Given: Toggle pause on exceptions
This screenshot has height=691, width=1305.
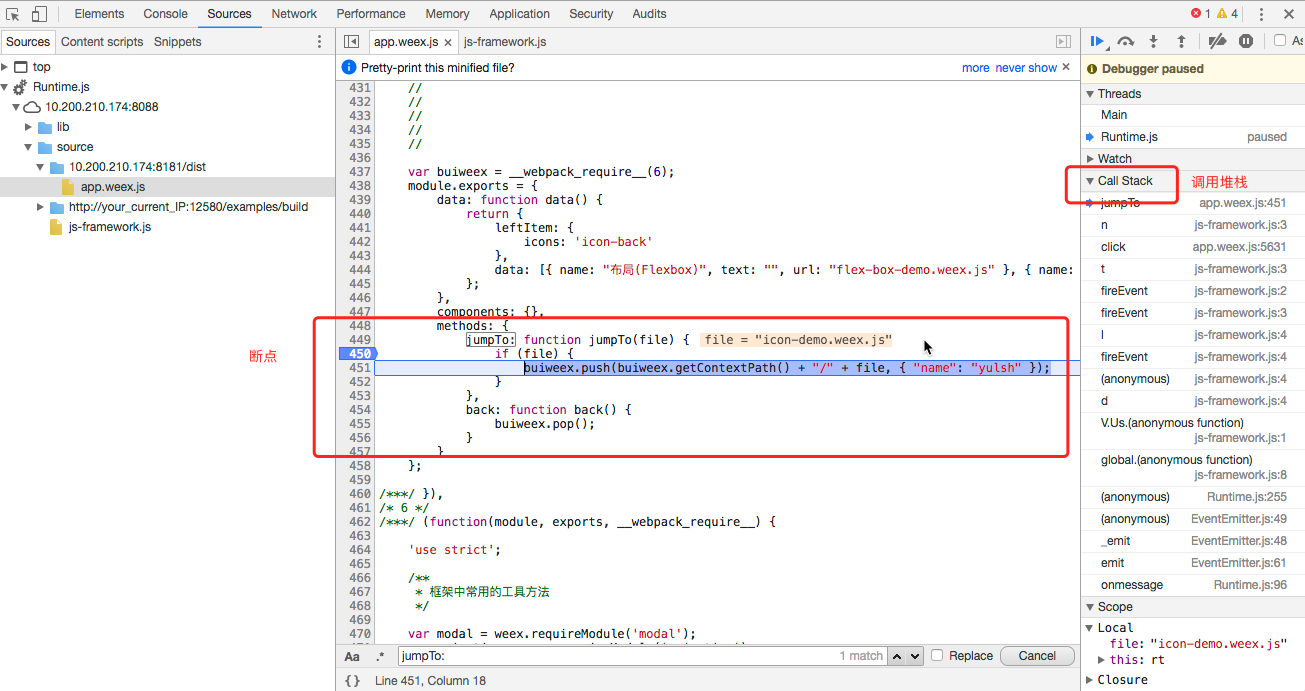Looking at the screenshot, I should coord(1246,41).
